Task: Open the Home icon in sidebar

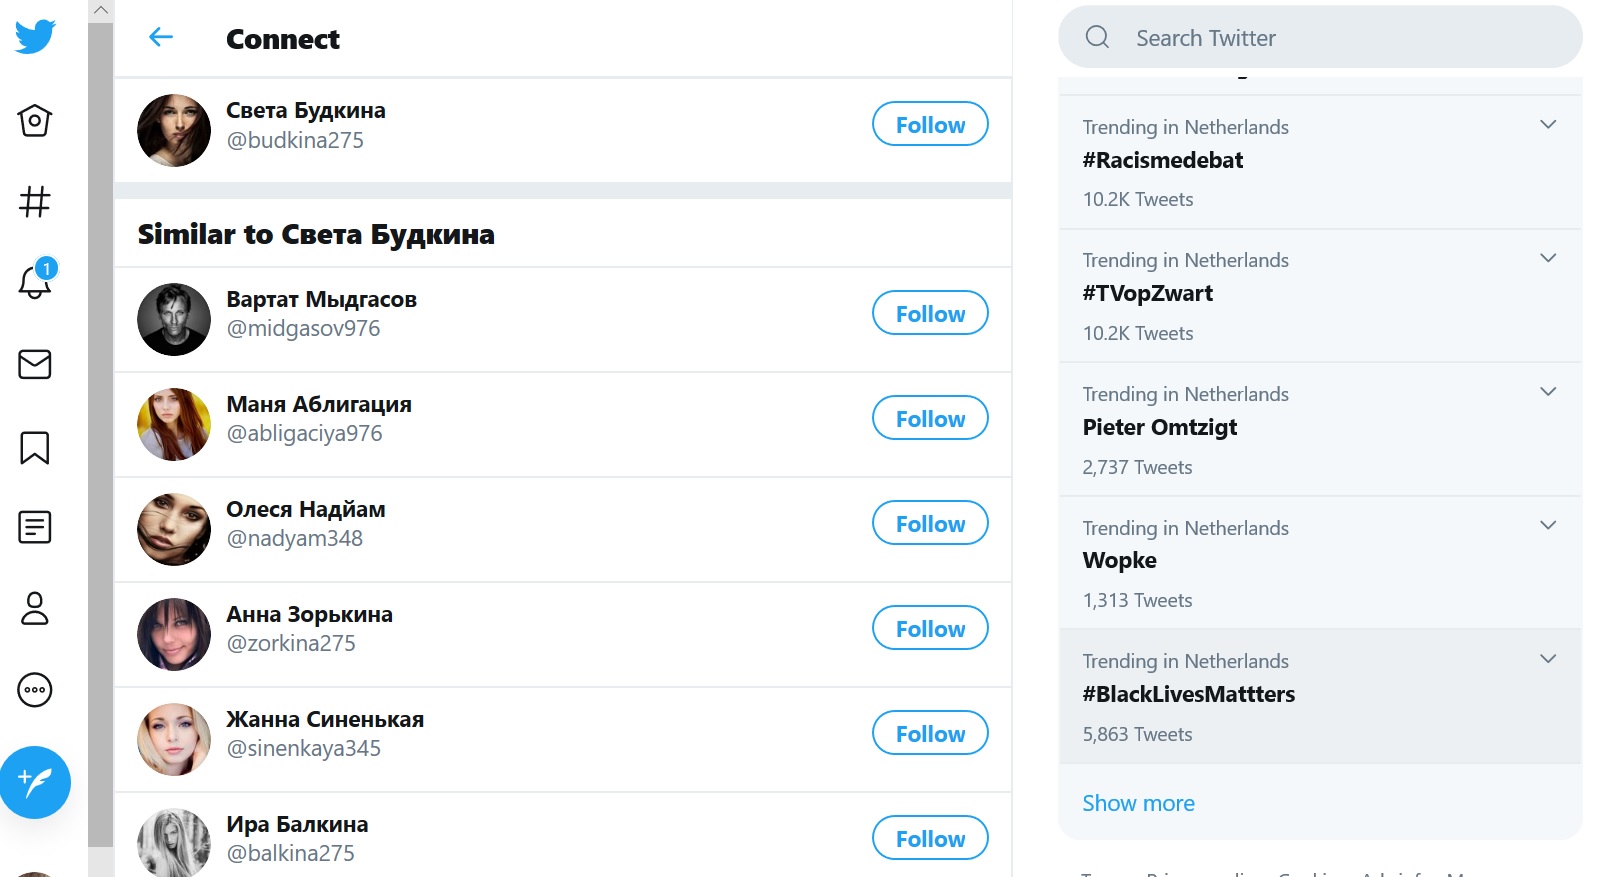Action: tap(35, 121)
